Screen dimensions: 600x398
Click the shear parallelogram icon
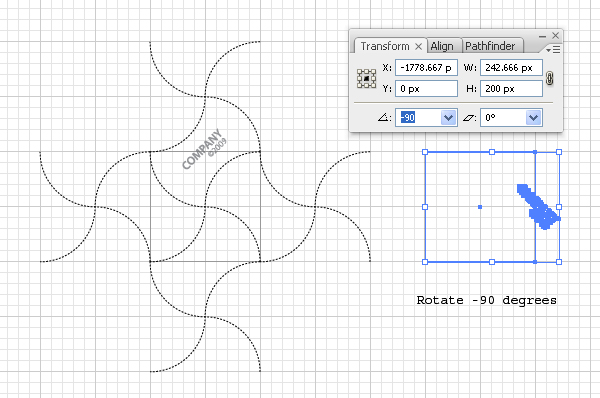pos(468,118)
